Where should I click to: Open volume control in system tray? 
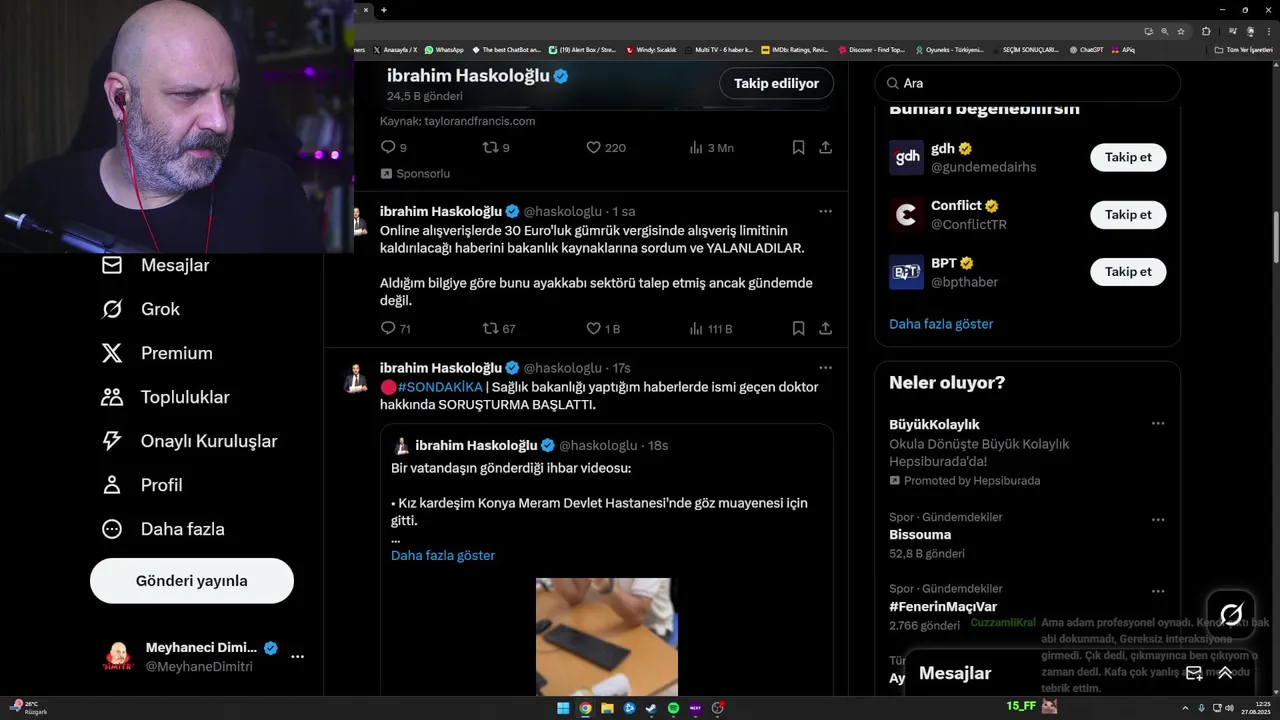coord(1229,708)
